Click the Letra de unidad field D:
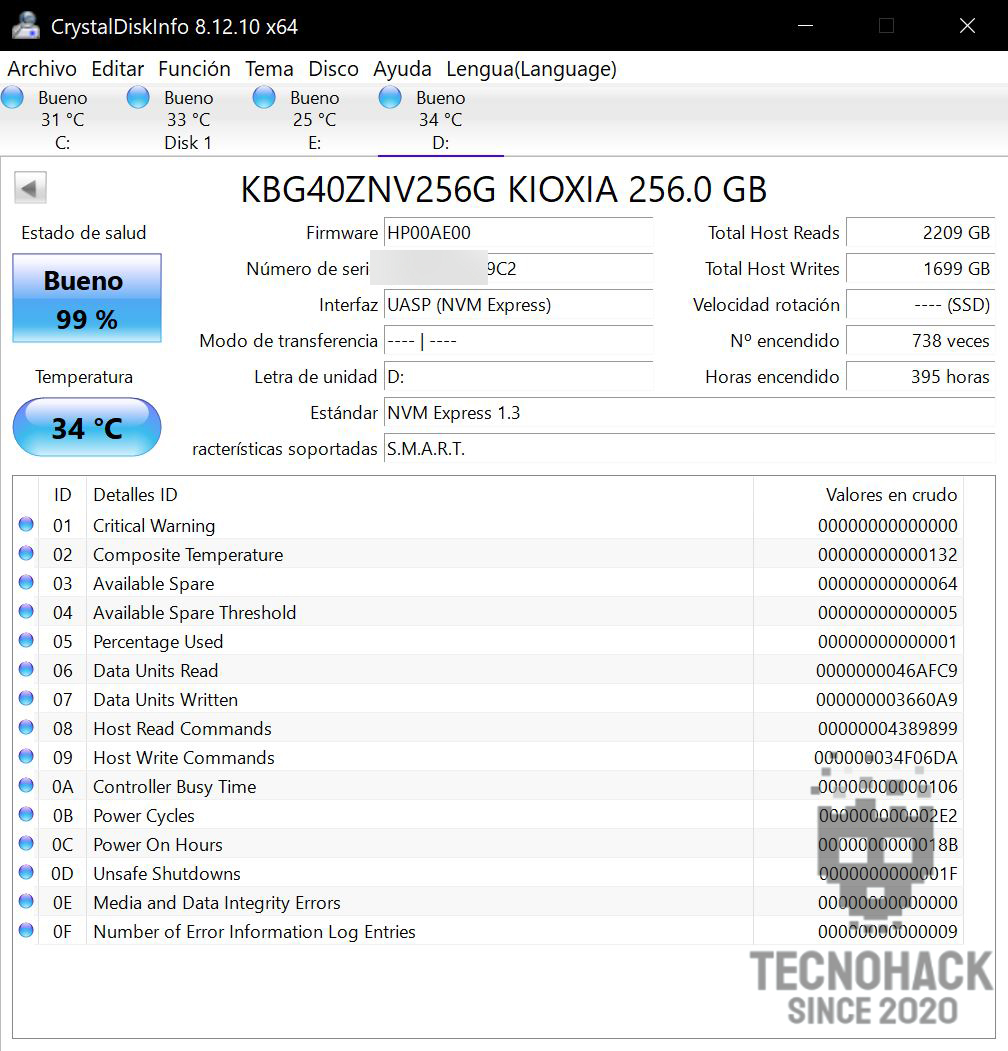 519,377
